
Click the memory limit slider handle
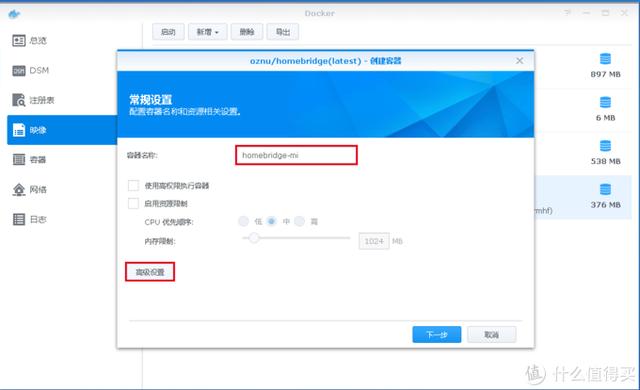[x=254, y=237]
